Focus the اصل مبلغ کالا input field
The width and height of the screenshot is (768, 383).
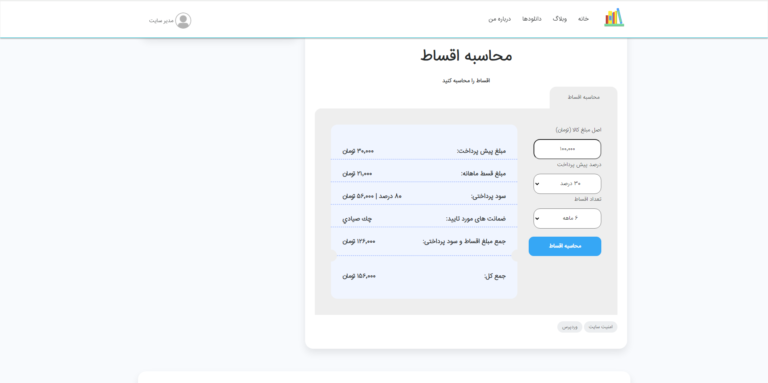click(x=567, y=149)
